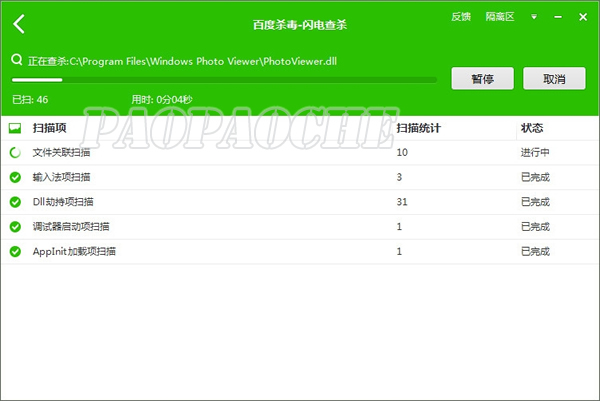Click the 扫描统计 column header
Image resolution: width=600 pixels, height=401 pixels.
419,129
